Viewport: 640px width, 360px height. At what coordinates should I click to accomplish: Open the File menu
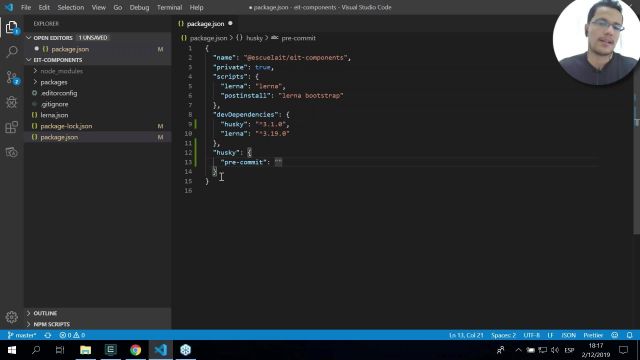click(26, 7)
